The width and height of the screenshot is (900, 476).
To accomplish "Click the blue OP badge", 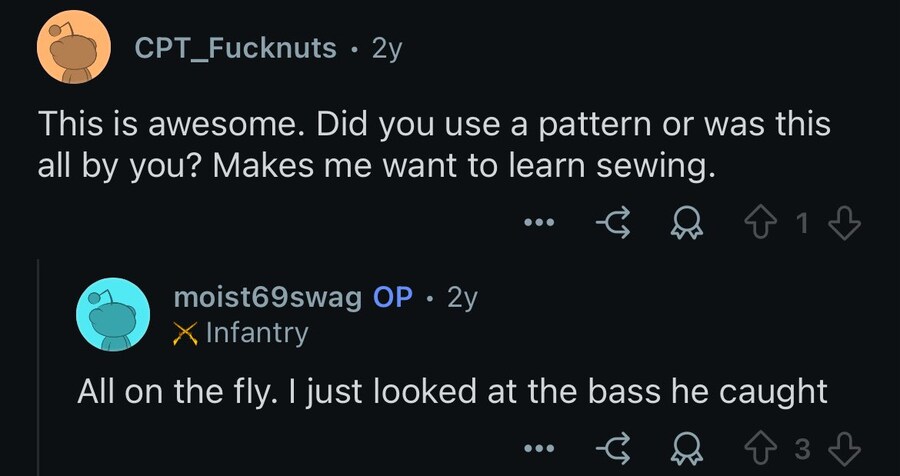I will (393, 297).
